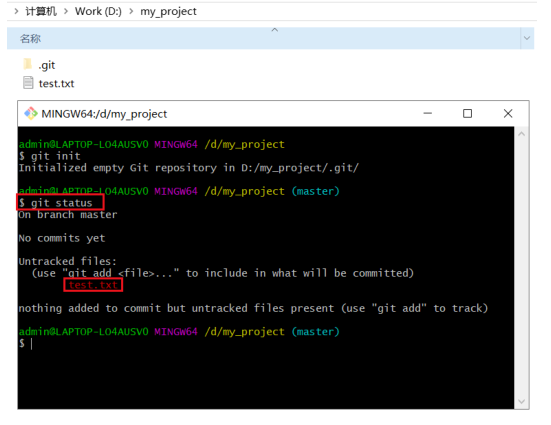Expand chevron after Work (D:) breadcrumb
551x425 pixels.
pos(131,11)
